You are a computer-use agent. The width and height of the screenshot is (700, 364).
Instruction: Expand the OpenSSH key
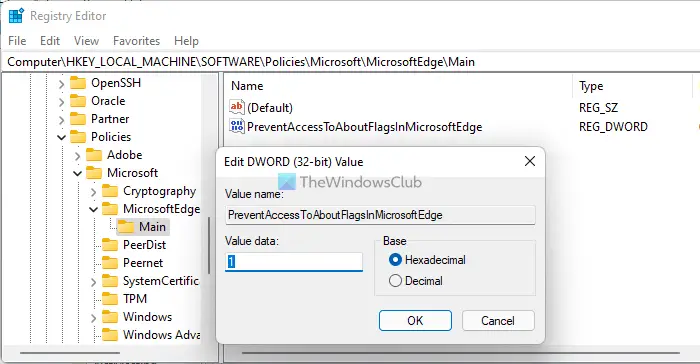61,84
